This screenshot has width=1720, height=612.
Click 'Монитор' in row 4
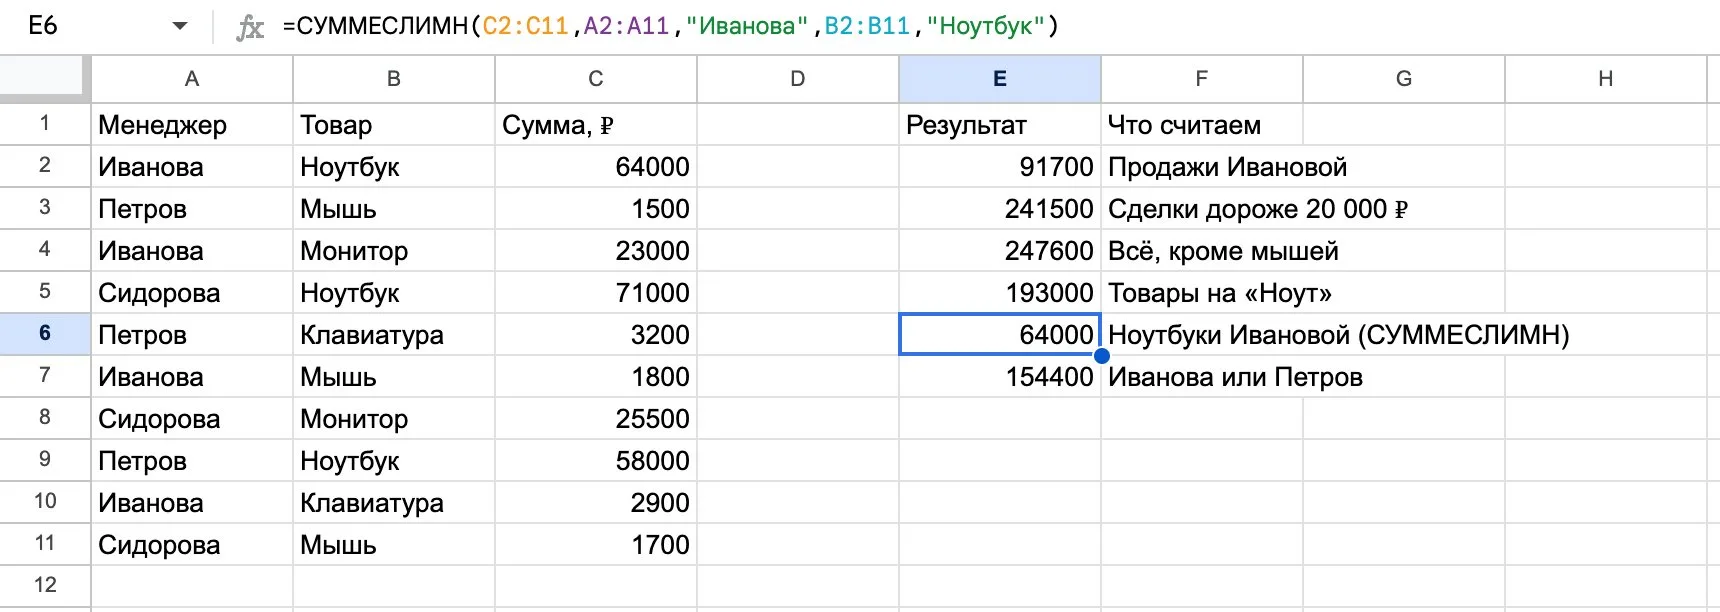394,251
